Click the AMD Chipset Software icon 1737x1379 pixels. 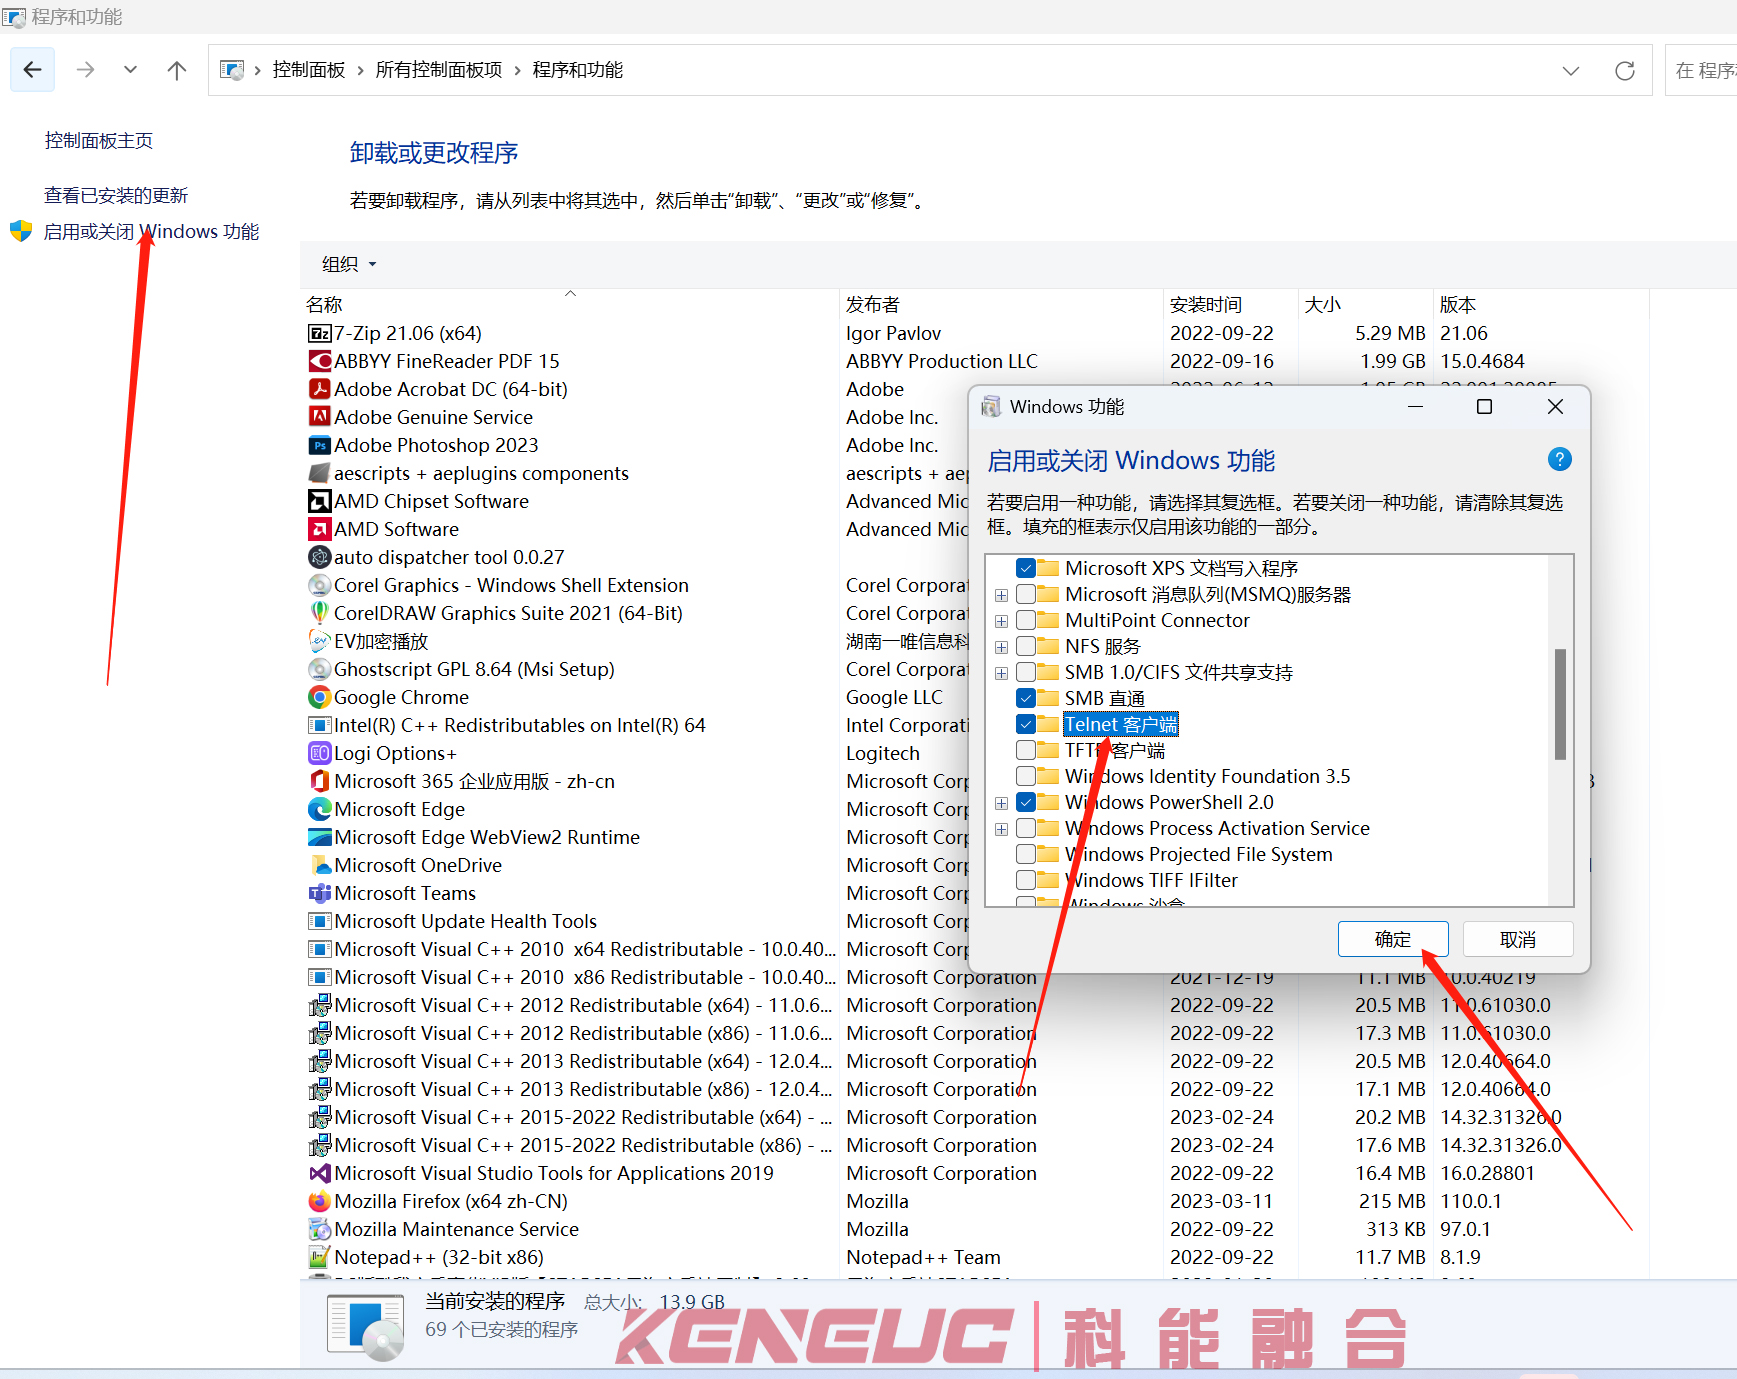[x=320, y=501]
